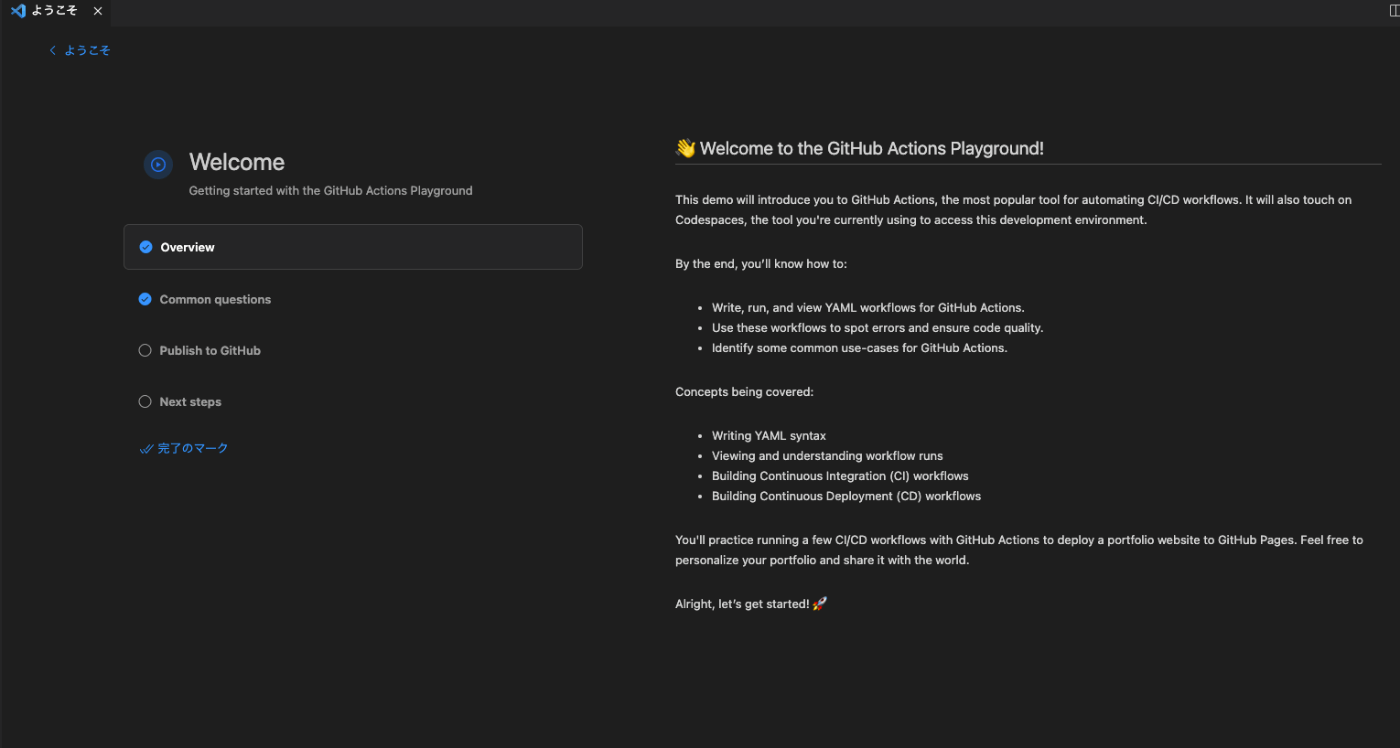Click the 'Concepts being covered:' text
The image size is (1400, 748).
tap(744, 392)
